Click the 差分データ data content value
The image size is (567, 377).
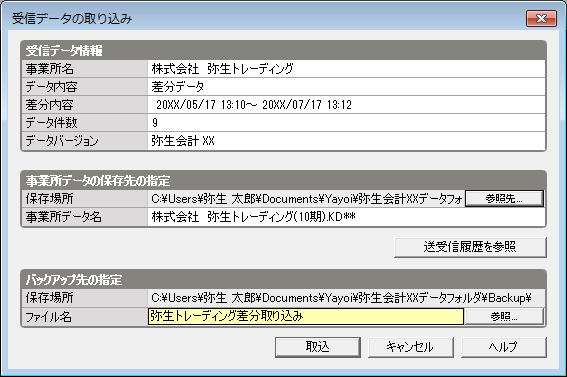(178, 87)
